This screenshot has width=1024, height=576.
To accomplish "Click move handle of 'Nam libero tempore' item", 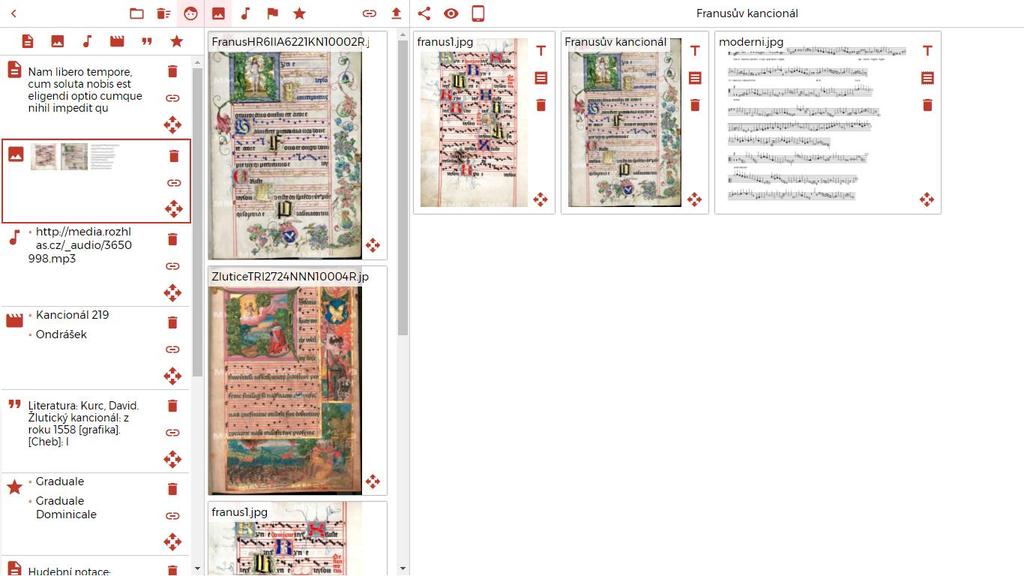I will [x=172, y=125].
